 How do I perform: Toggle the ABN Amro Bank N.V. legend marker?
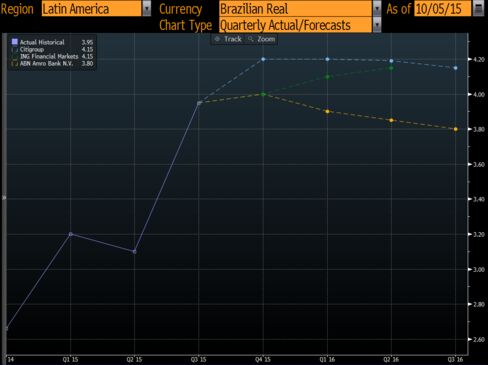(x=15, y=63)
